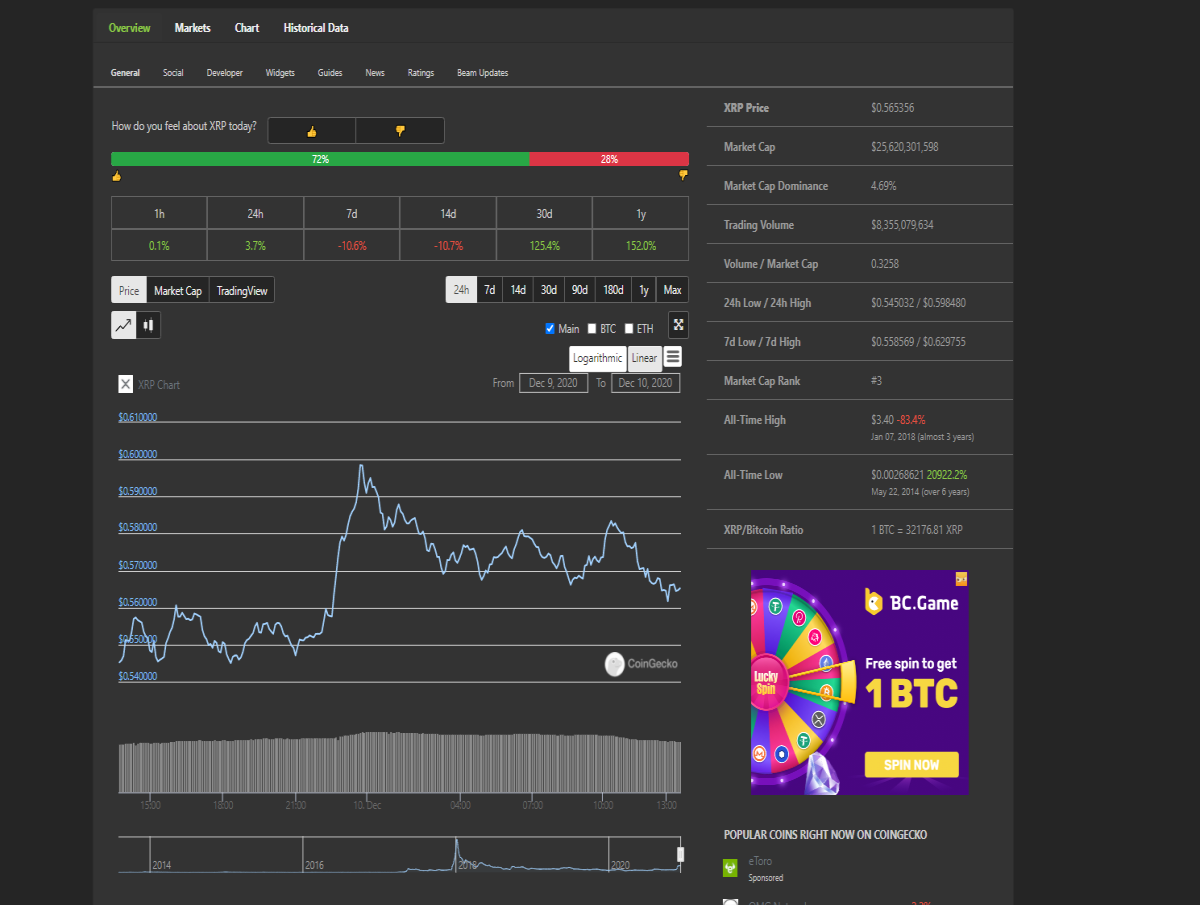Image resolution: width=1200 pixels, height=905 pixels.
Task: Switch to the Historical Data tab
Action: (x=316, y=28)
